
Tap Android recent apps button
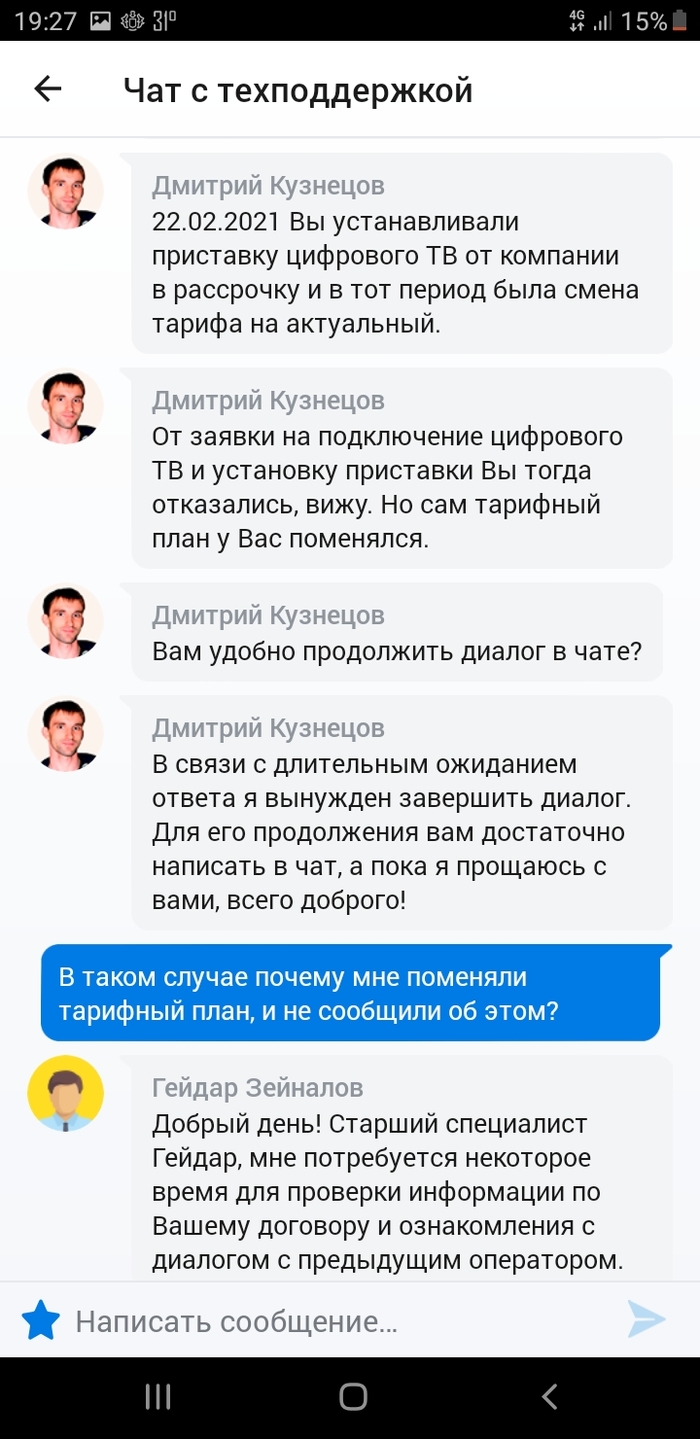(158, 1396)
